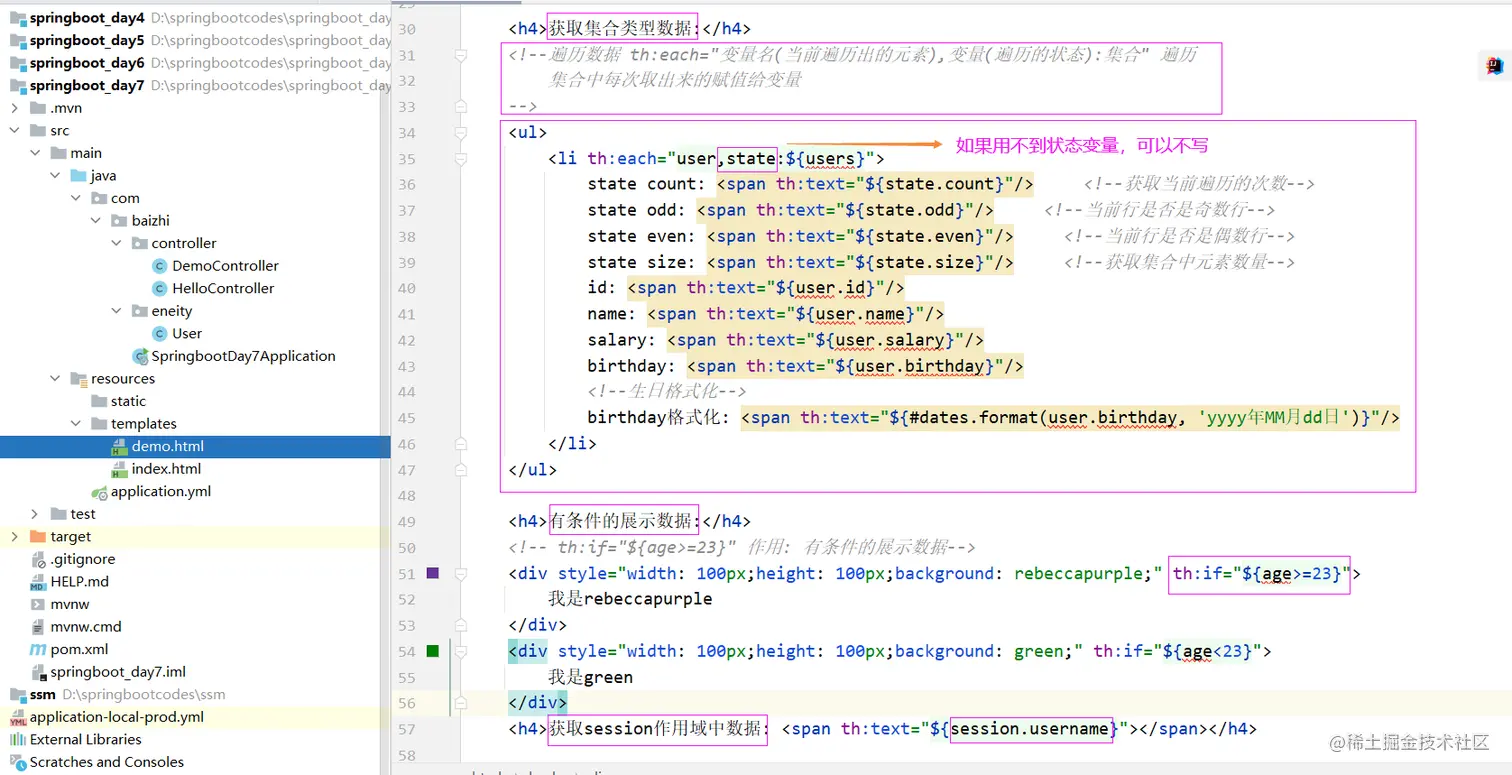Expand the target folder chevron

coord(15,537)
